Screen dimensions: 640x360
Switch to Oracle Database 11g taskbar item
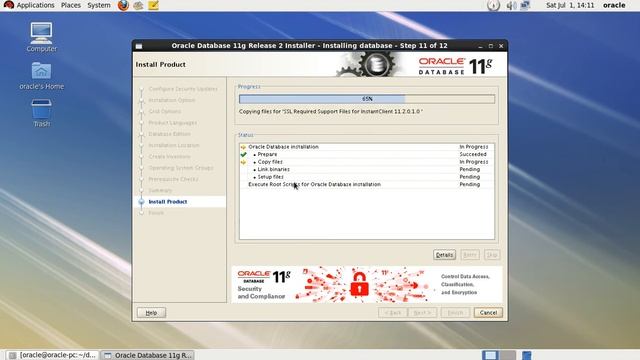[x=147, y=355]
